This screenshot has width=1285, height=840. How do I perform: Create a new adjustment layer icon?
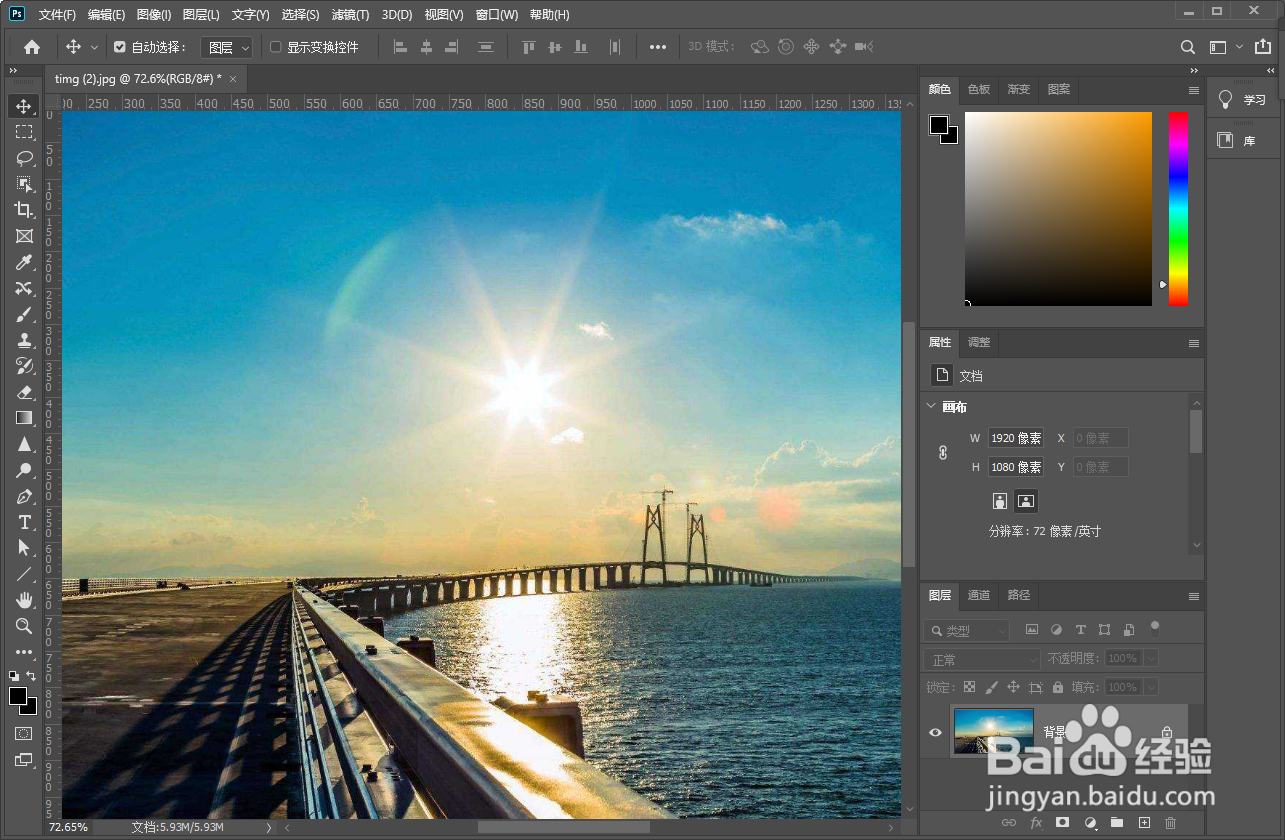click(1090, 823)
